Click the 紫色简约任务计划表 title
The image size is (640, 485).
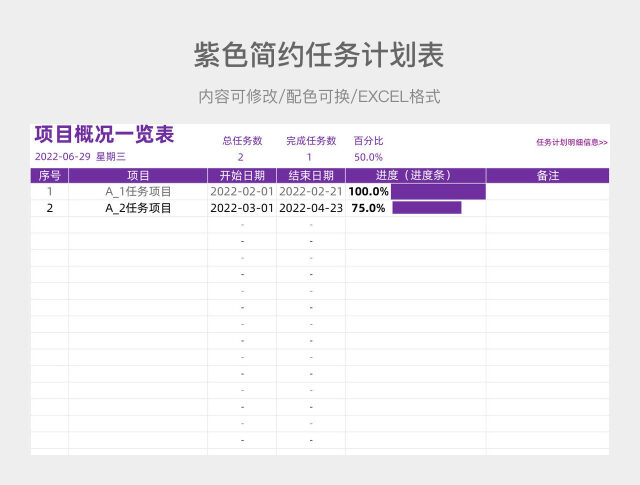(319, 56)
